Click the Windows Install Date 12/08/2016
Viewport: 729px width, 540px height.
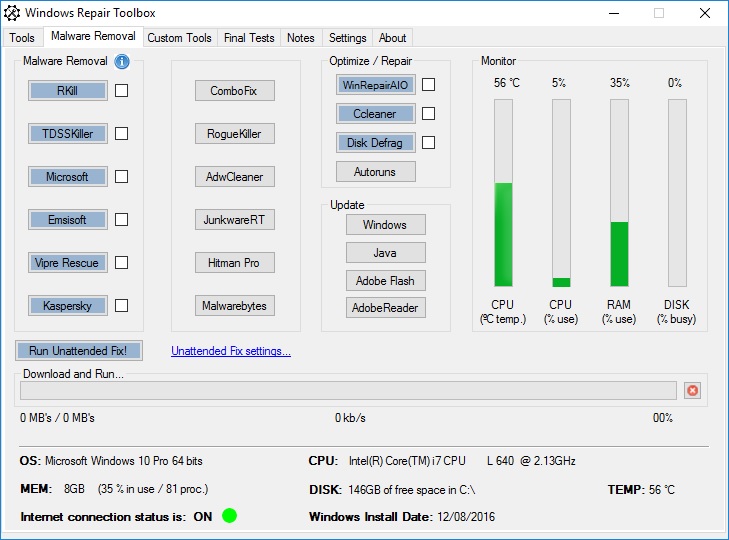coord(402,517)
